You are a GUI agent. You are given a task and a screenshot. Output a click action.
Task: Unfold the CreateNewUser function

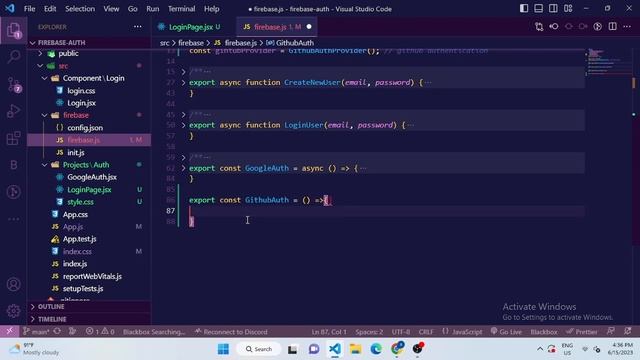click(x=183, y=82)
